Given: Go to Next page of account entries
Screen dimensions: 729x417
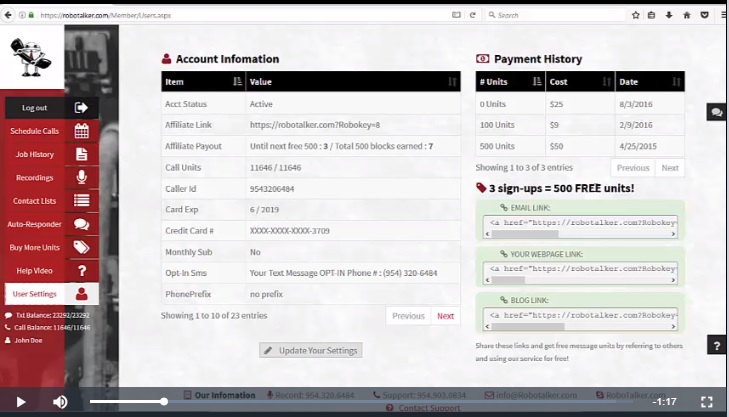Looking at the screenshot, I should tap(445, 316).
